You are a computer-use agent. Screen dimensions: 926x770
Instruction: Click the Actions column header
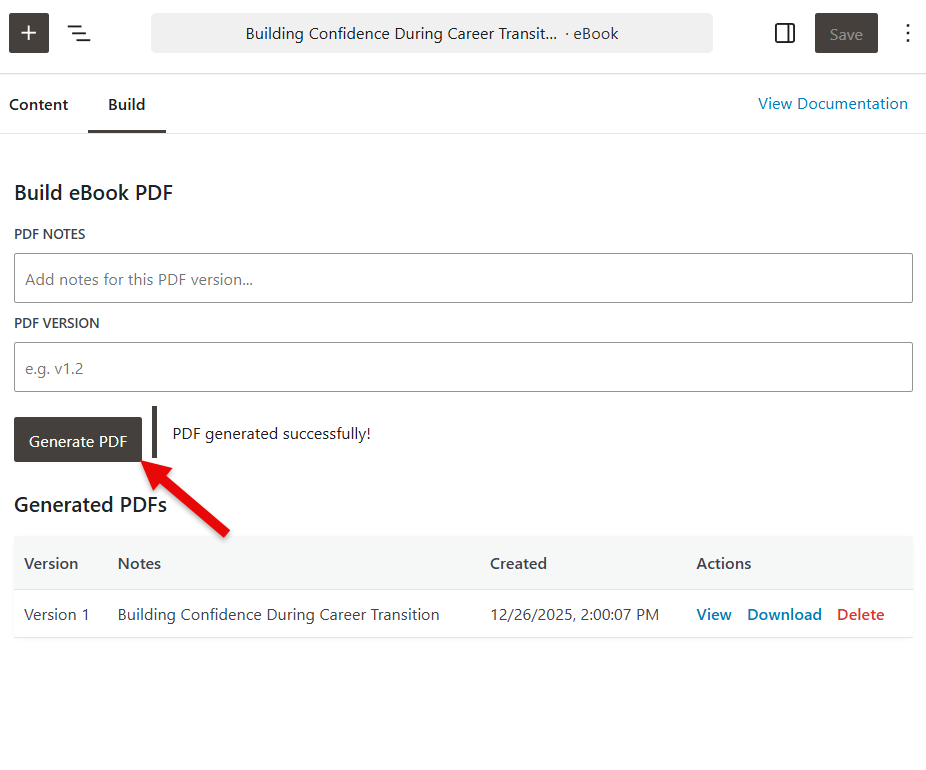(x=723, y=563)
